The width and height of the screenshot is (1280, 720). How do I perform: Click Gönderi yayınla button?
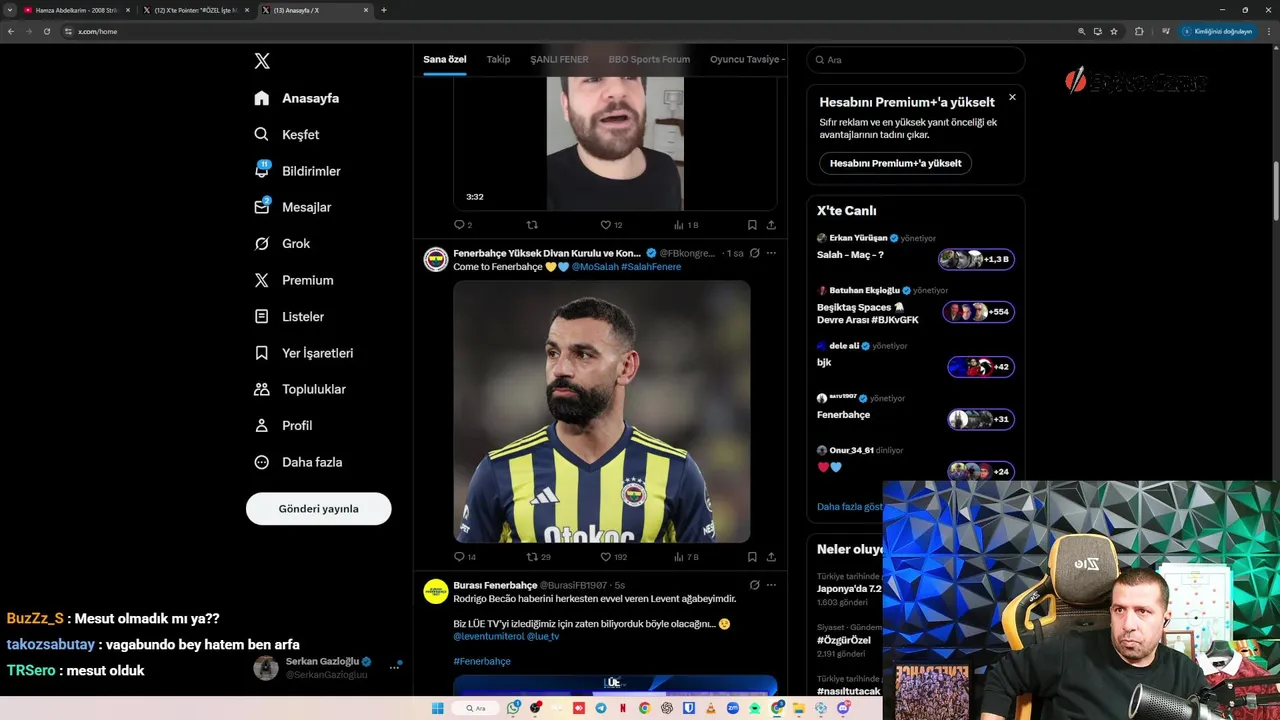(x=318, y=508)
